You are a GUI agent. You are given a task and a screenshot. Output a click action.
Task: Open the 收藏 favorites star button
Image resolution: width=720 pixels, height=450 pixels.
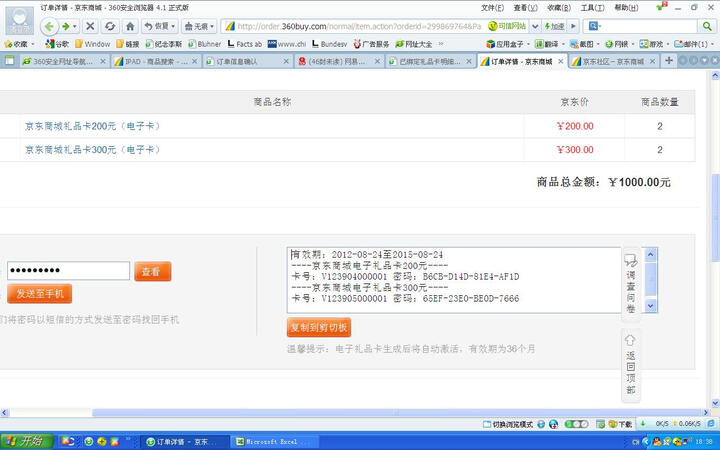[x=19, y=44]
